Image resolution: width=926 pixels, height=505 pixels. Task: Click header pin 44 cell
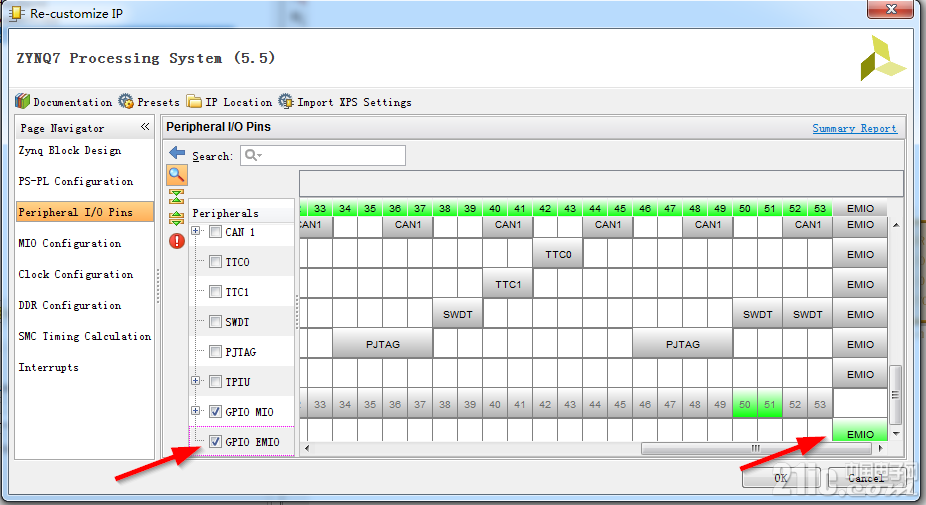[595, 208]
